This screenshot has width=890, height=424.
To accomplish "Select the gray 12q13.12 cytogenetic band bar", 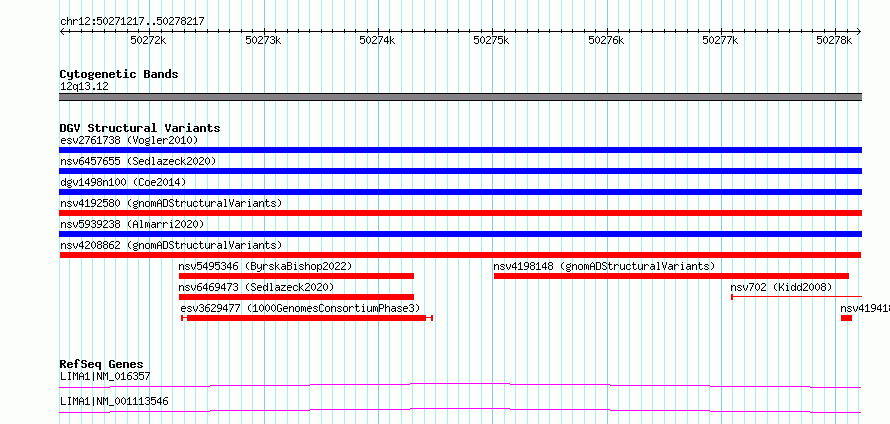I will click(460, 97).
